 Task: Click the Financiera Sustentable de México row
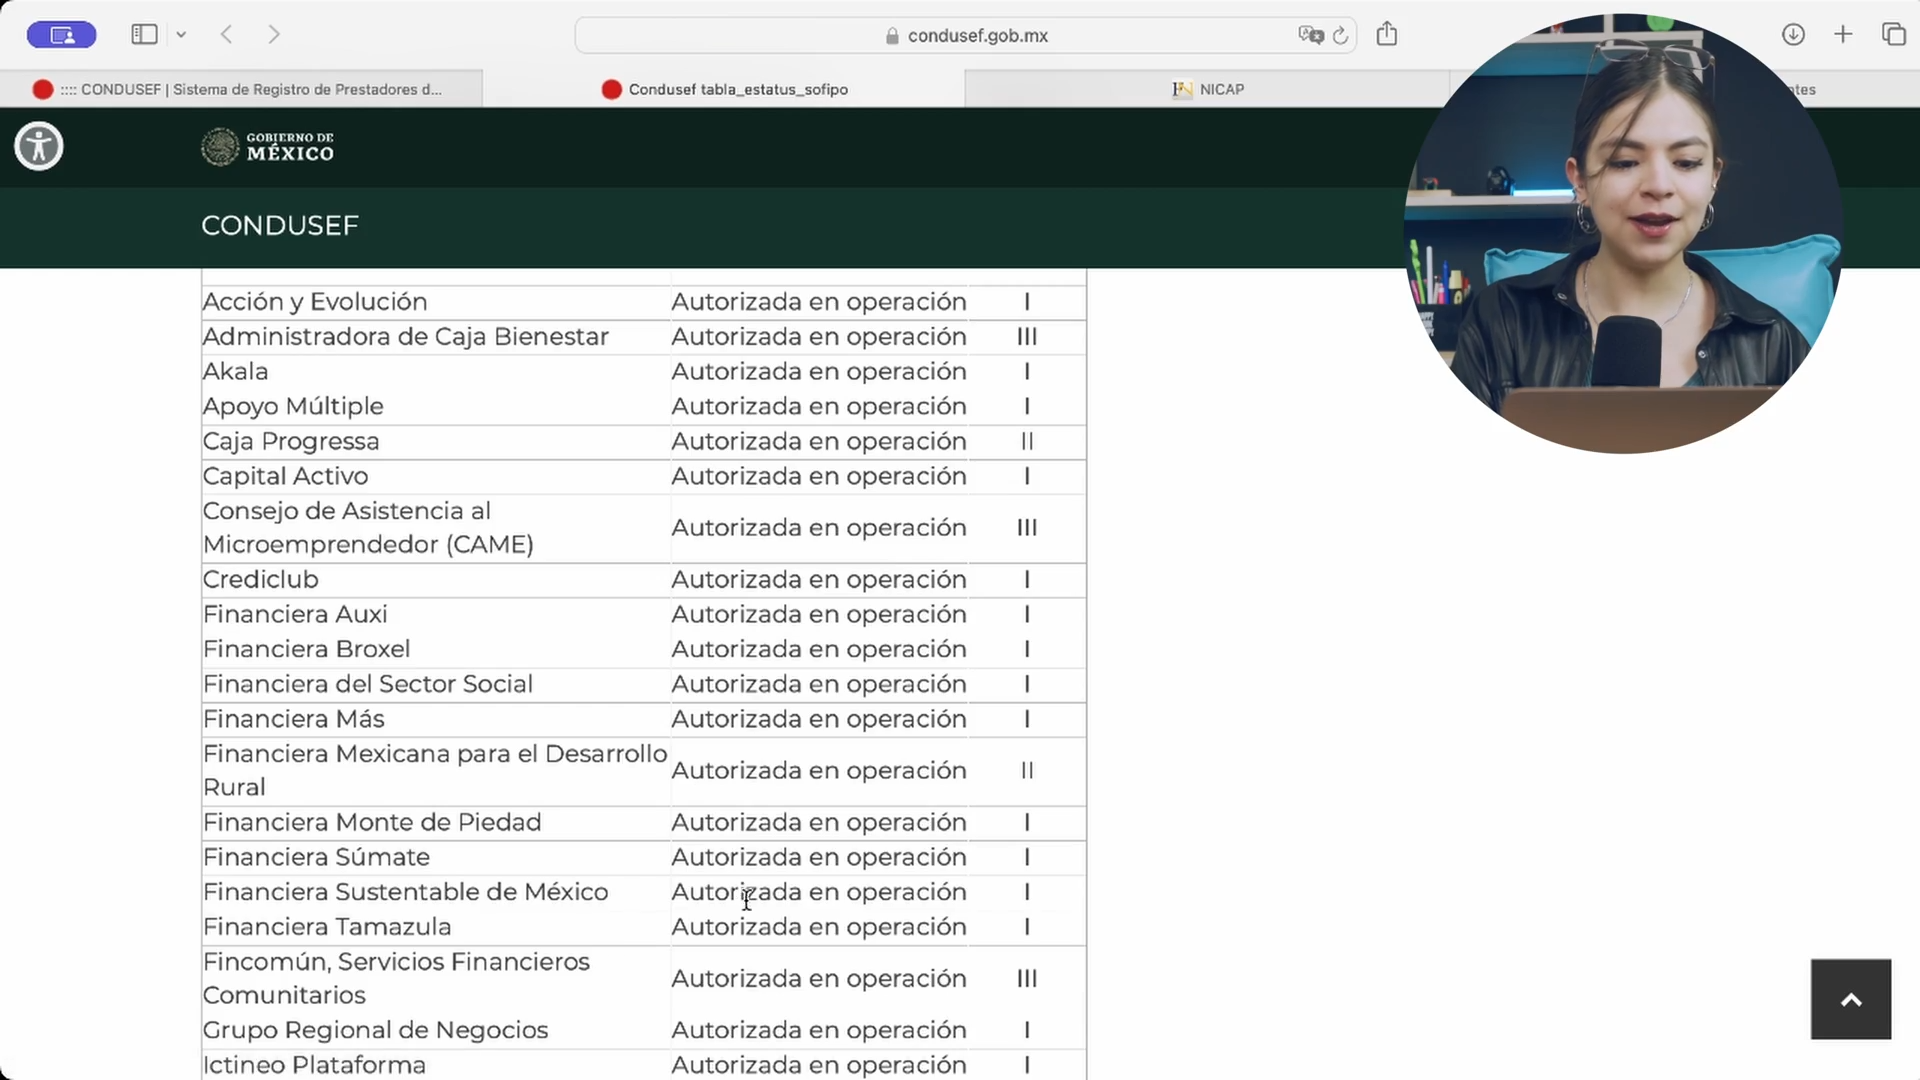click(x=405, y=892)
